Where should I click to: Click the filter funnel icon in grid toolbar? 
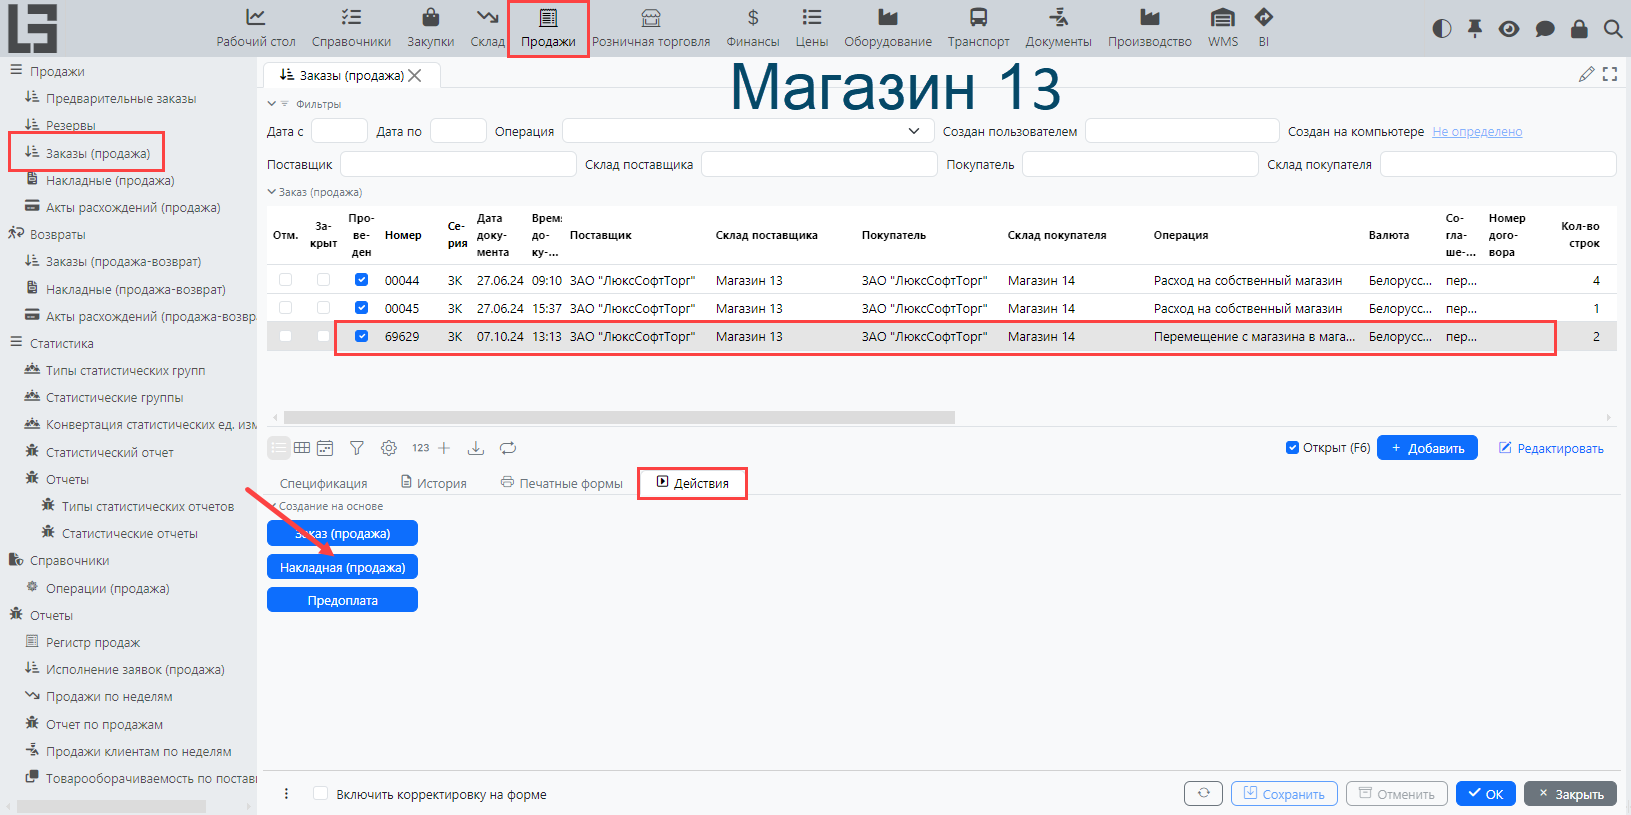click(356, 448)
